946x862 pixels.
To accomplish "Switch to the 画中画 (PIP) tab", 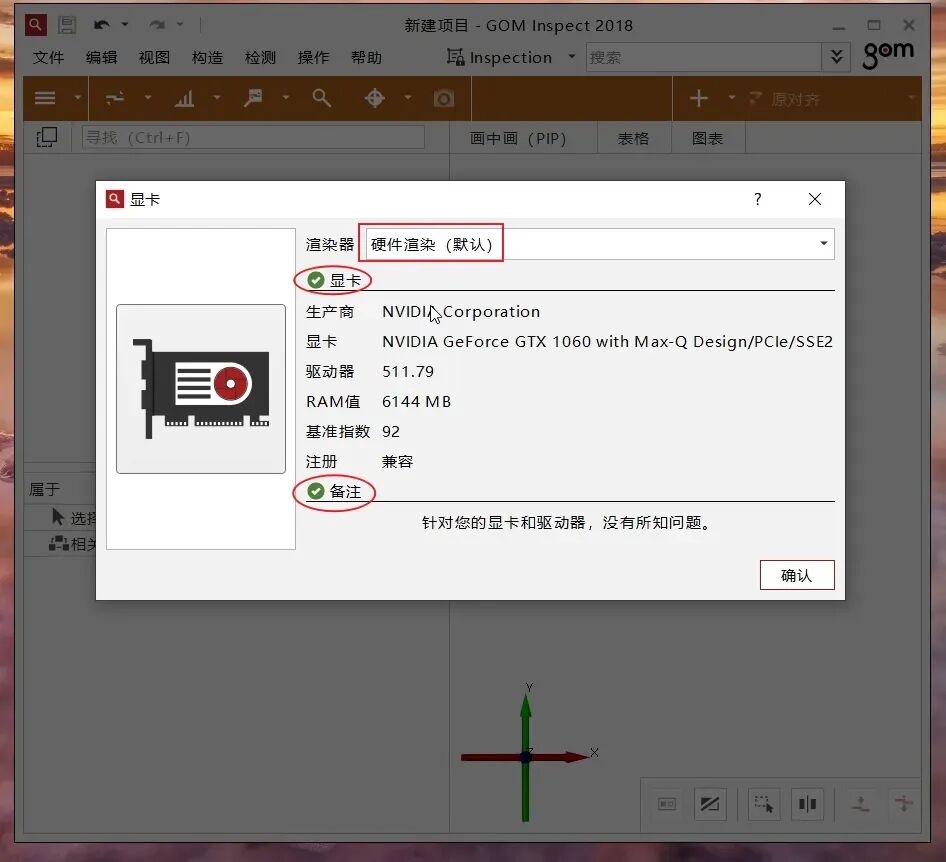I will 518,138.
